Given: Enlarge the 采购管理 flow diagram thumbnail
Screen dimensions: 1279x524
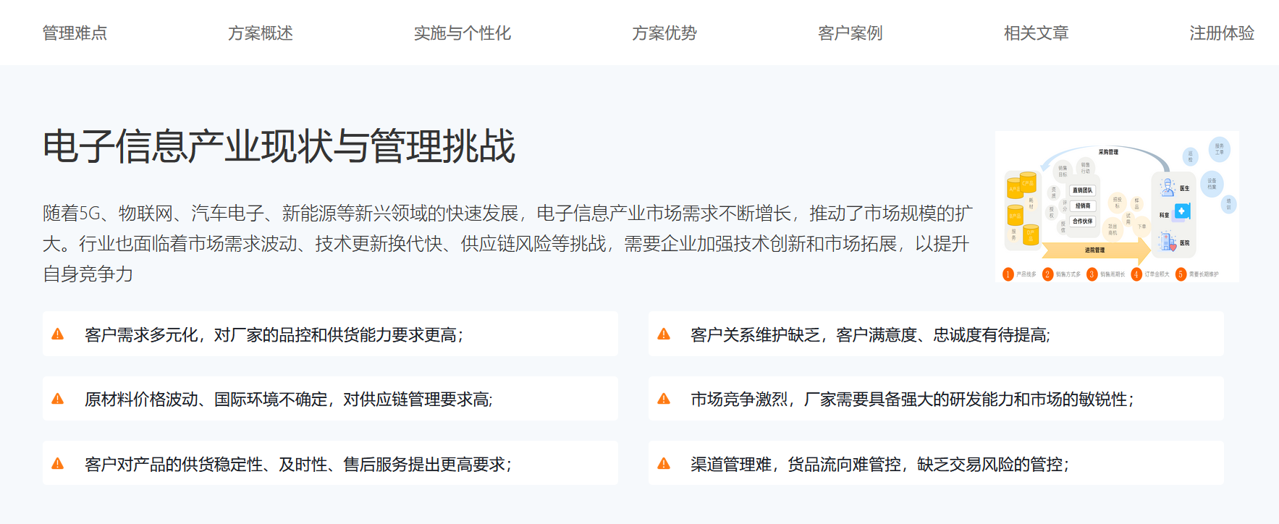Looking at the screenshot, I should click(1117, 206).
